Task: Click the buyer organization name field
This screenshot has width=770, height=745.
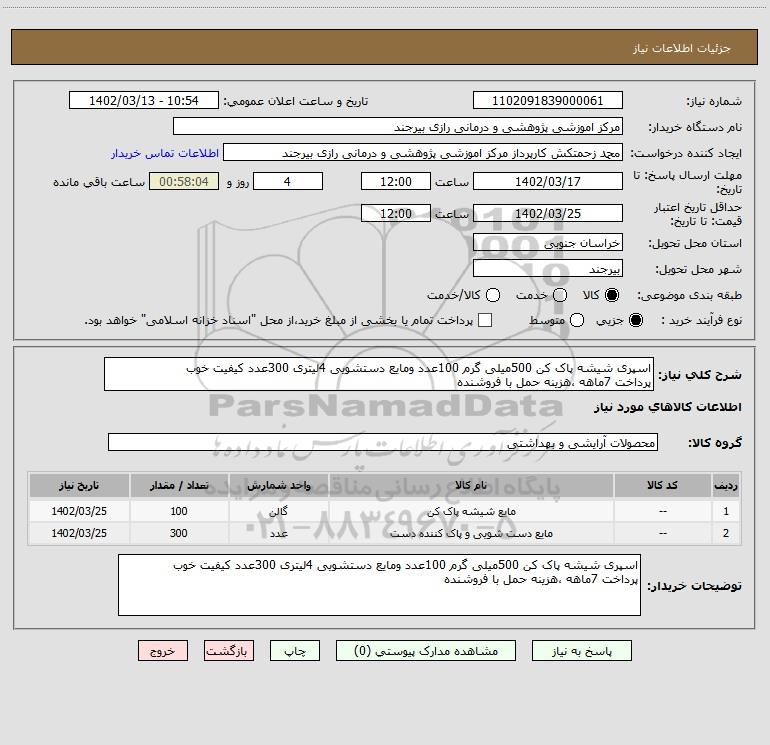Action: pos(398,126)
